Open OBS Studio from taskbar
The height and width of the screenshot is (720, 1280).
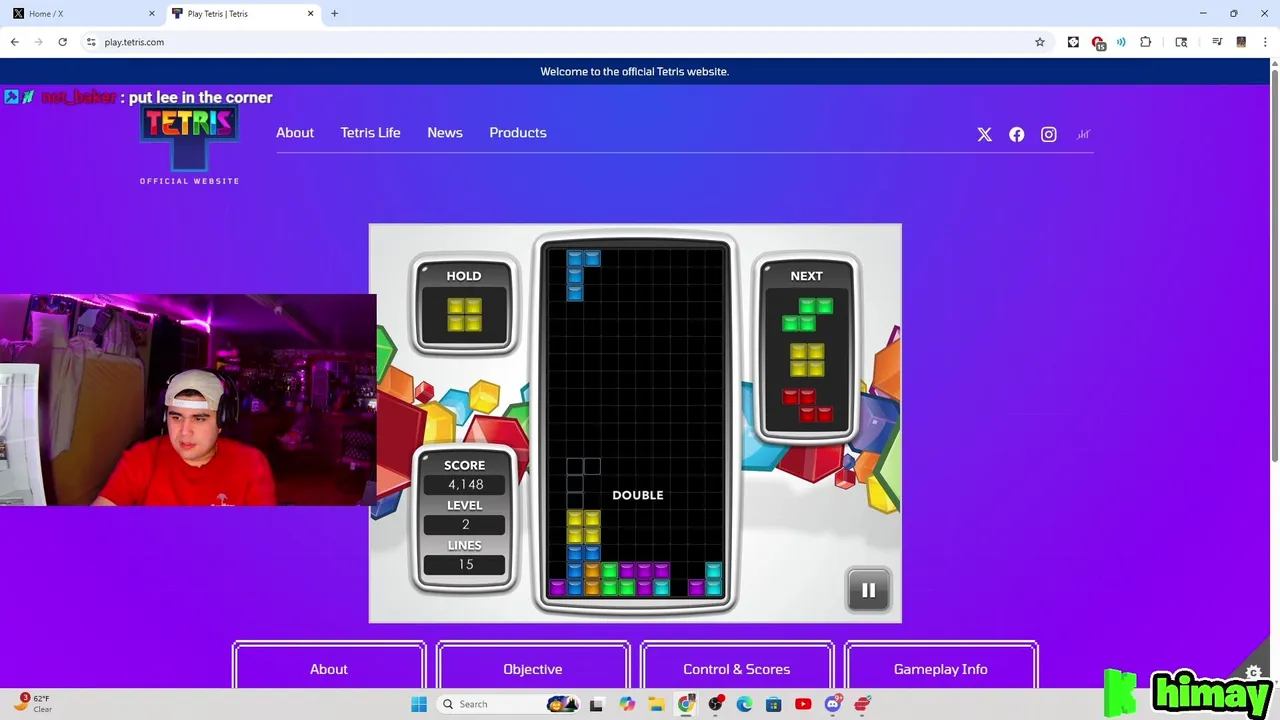click(715, 704)
